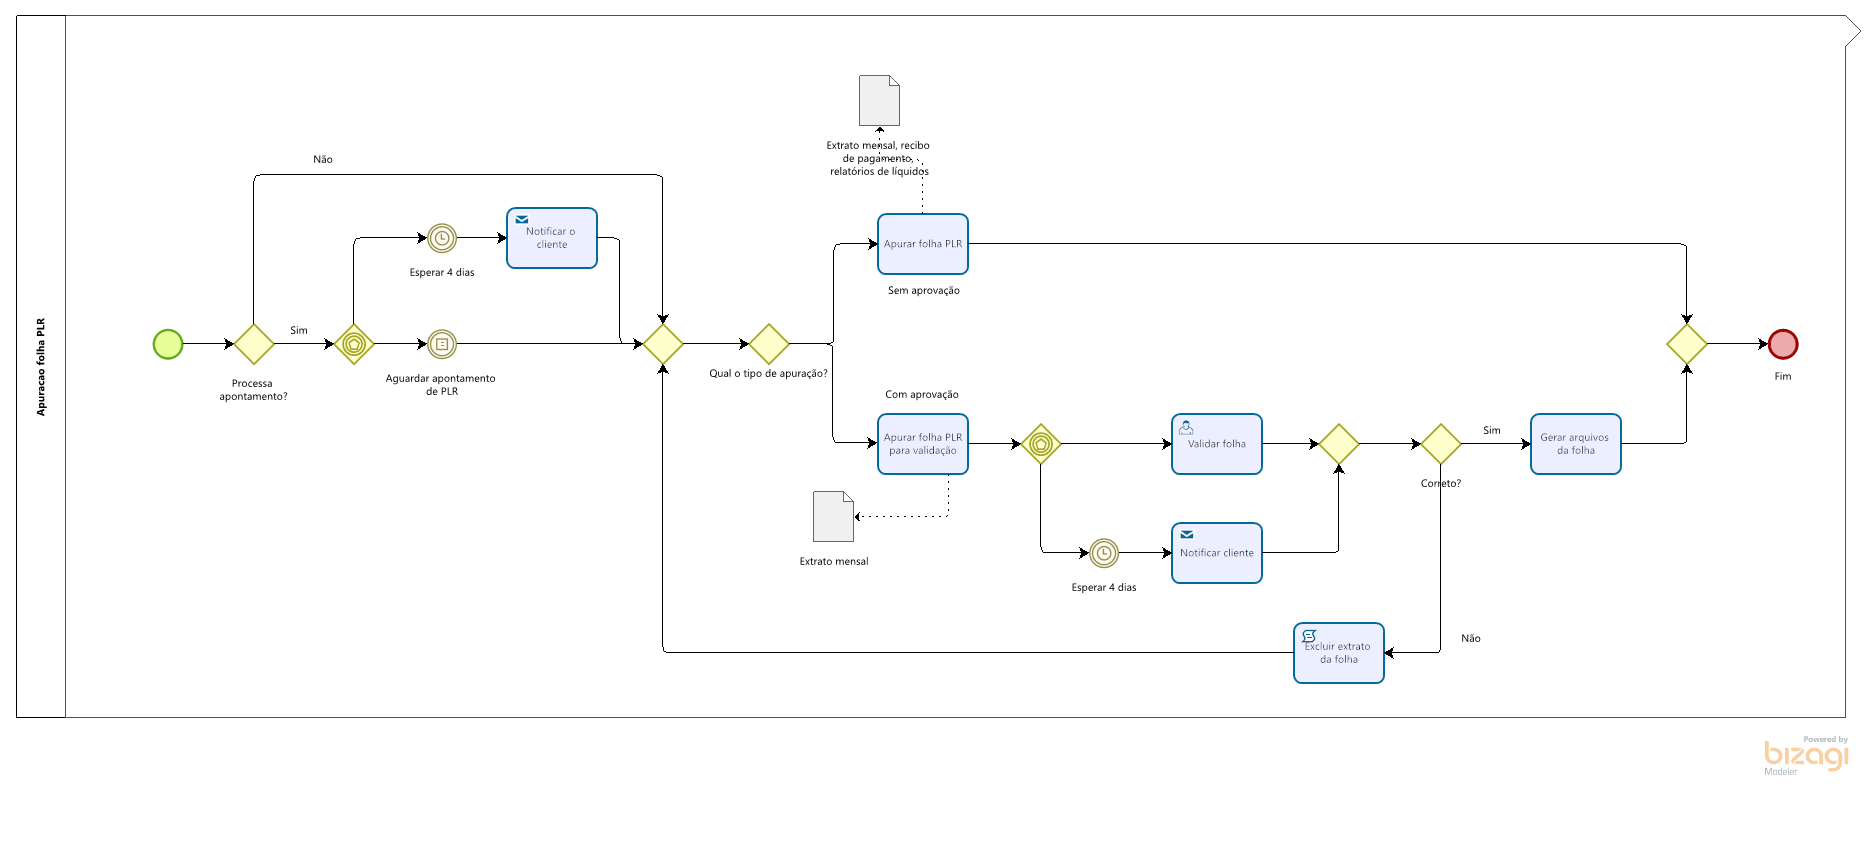Click the merge gateway after Validar folha

point(1339,444)
